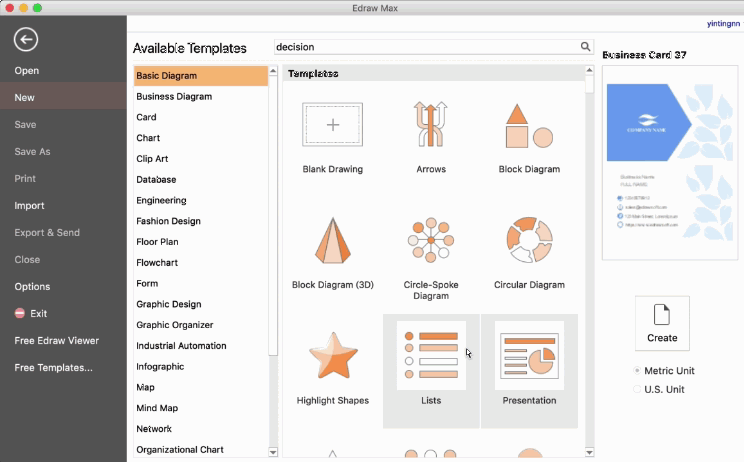This screenshot has width=750, height=462.
Task: Select Basic Diagram category
Action: (x=201, y=76)
